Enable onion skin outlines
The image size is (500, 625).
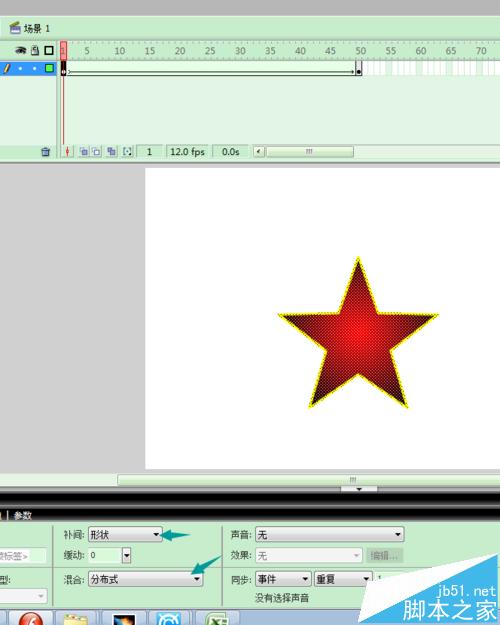96,151
